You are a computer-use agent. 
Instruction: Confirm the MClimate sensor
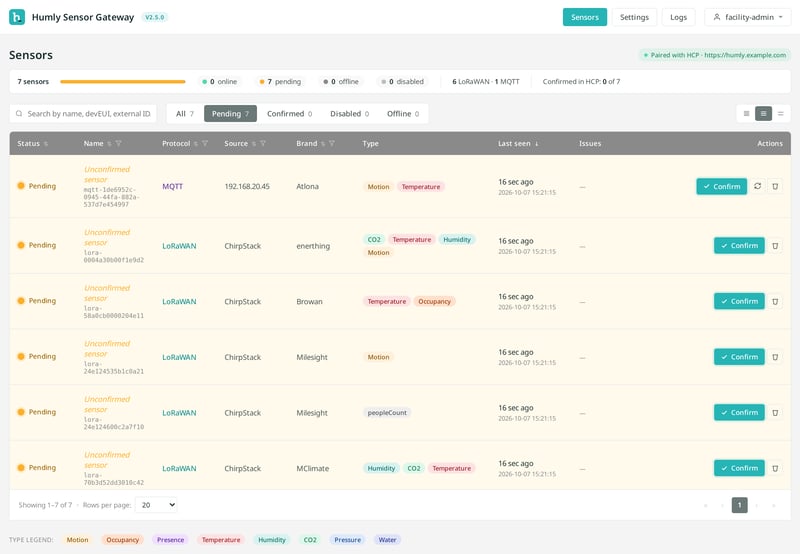739,468
